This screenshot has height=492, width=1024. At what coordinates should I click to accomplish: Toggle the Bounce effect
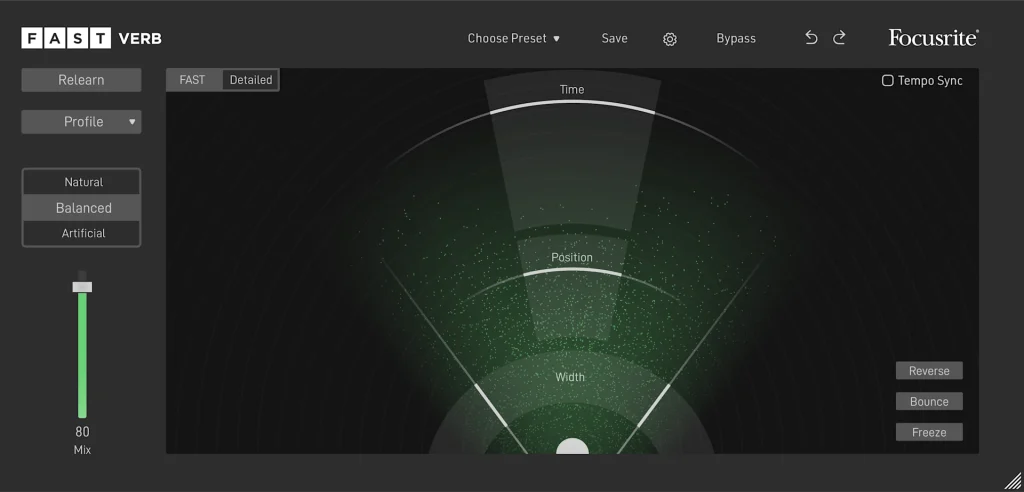tap(929, 402)
